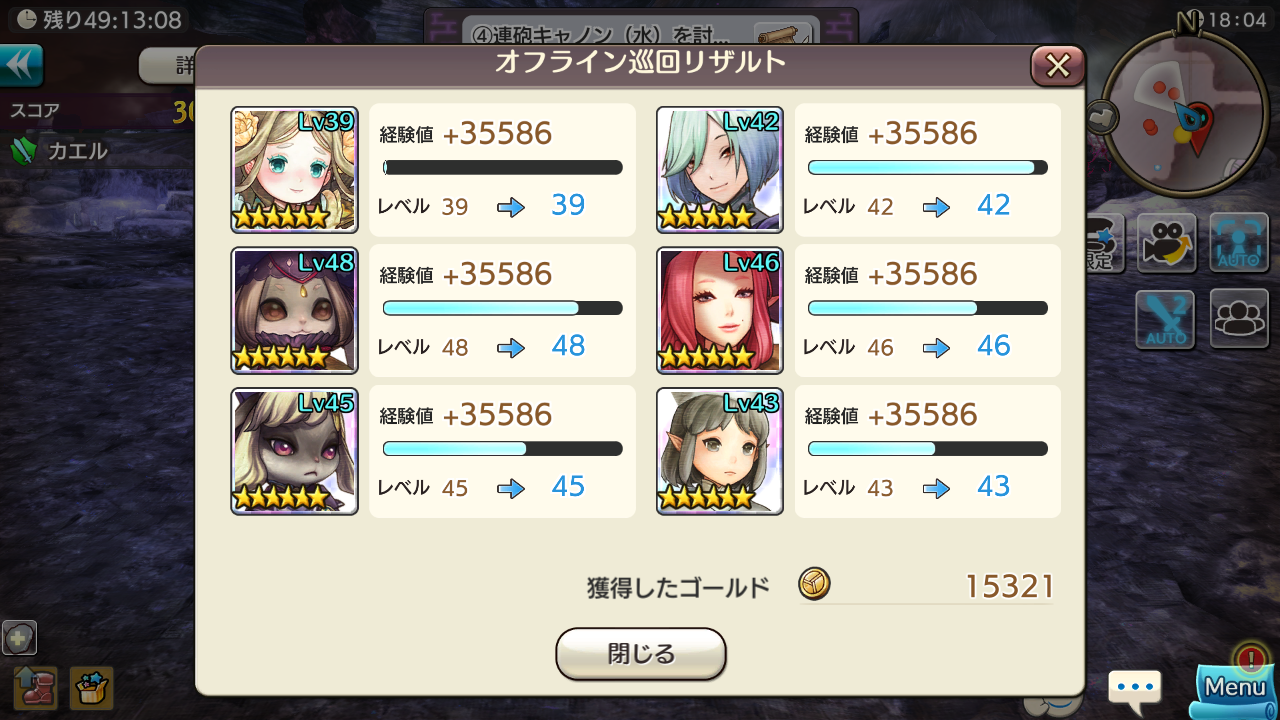Open the blue Menu button
The height and width of the screenshot is (720, 1280).
[x=1236, y=686]
